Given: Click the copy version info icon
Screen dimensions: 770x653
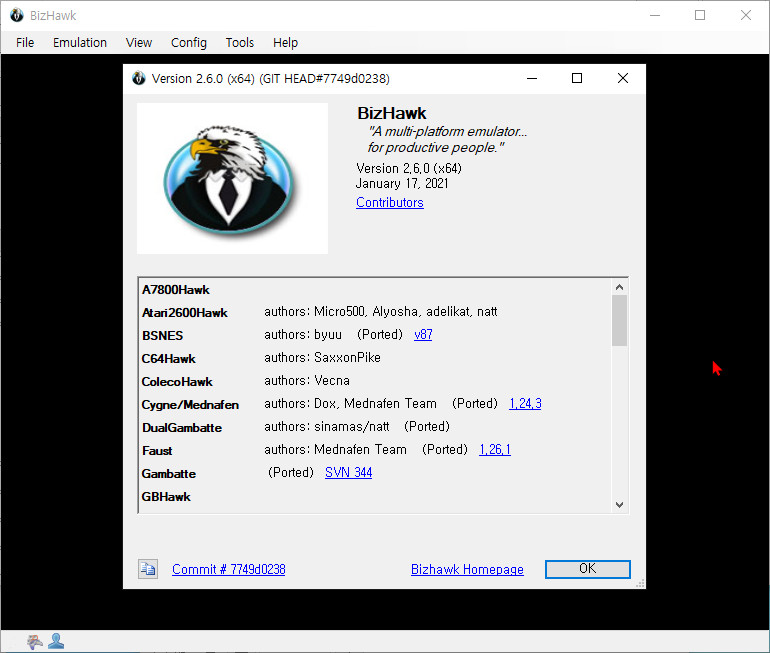Looking at the screenshot, I should coord(148,569).
